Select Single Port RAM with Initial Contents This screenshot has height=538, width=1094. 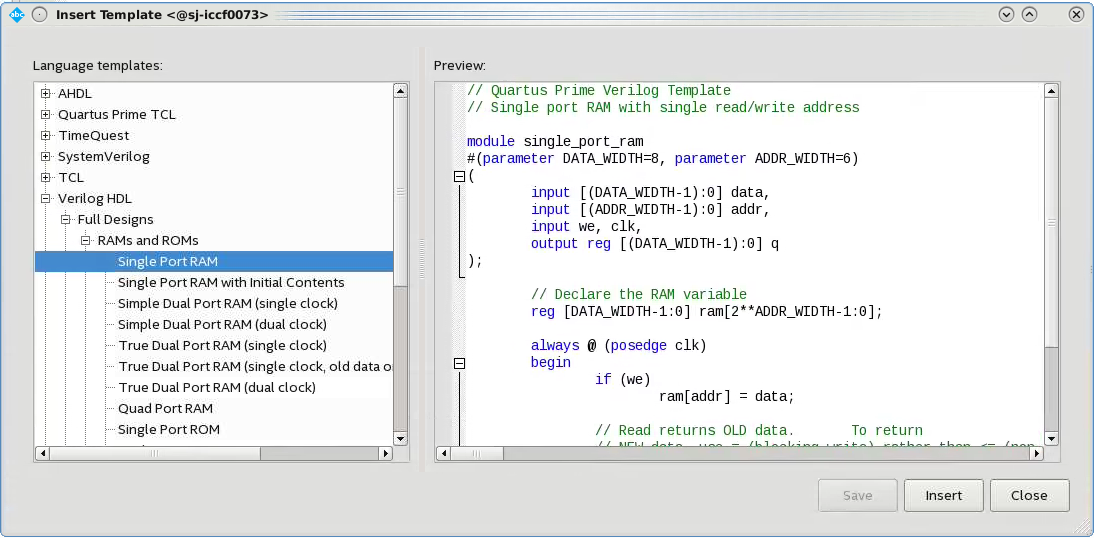pos(230,282)
